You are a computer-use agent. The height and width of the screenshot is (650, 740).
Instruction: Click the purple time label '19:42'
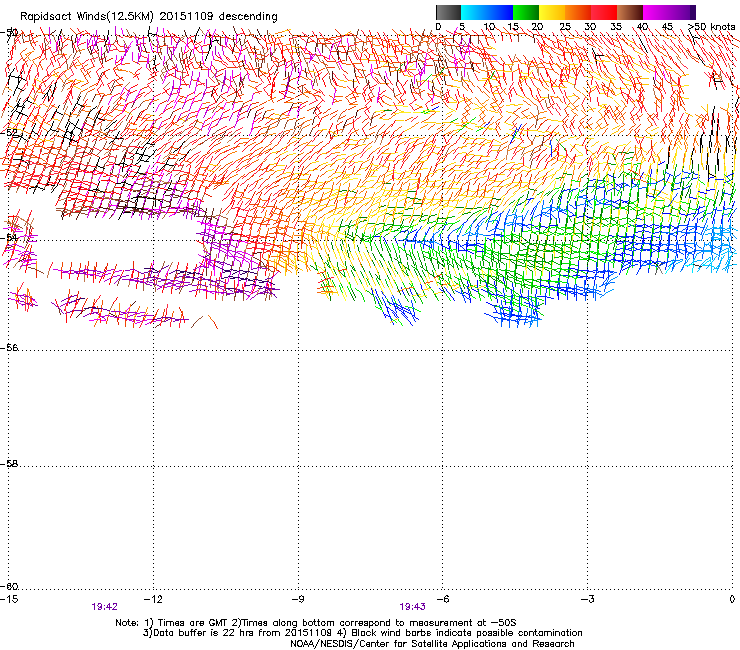click(x=104, y=607)
